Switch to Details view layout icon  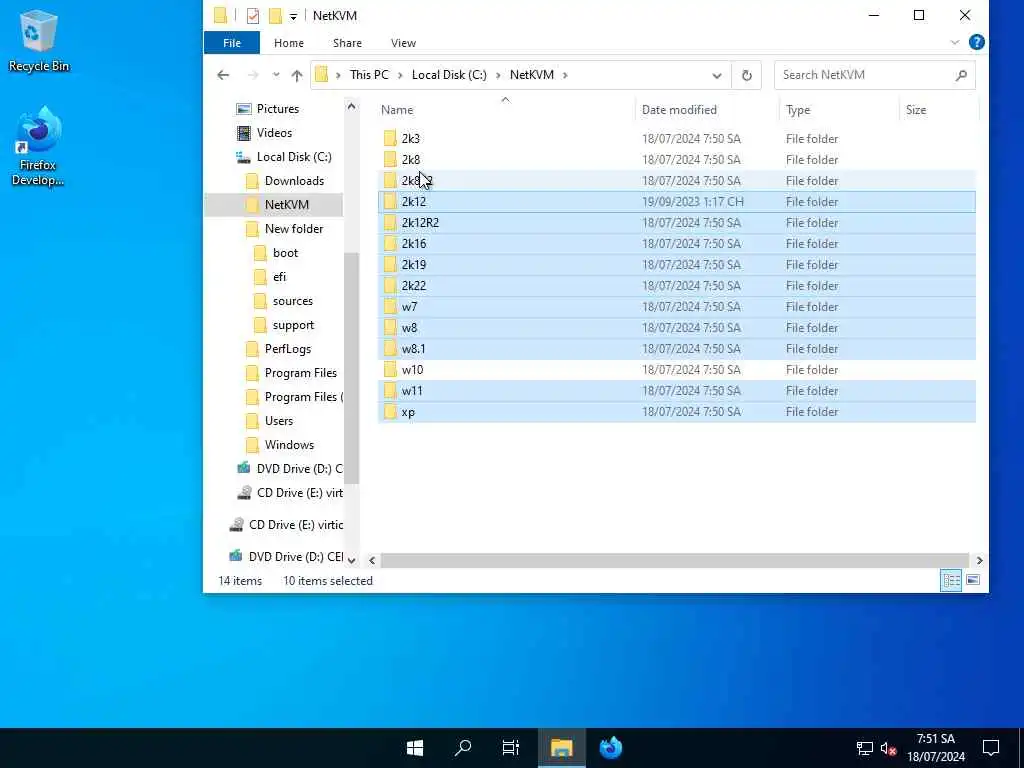pos(951,580)
